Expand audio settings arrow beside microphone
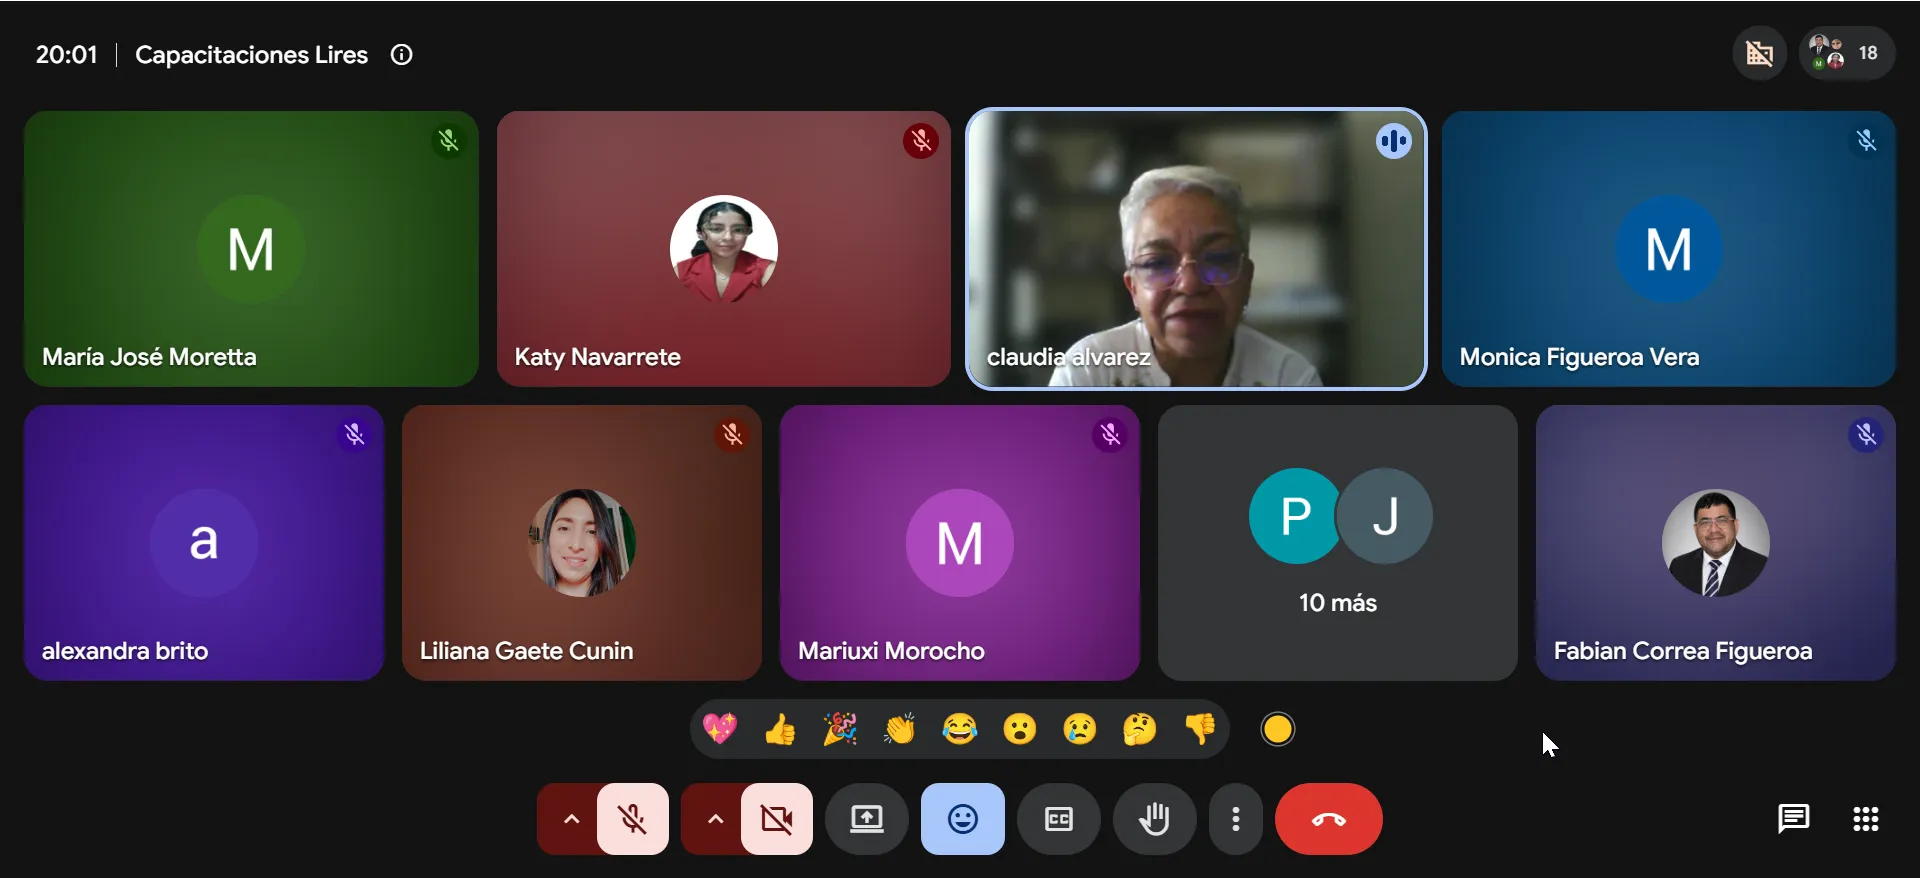Image resolution: width=1920 pixels, height=878 pixels. [570, 819]
